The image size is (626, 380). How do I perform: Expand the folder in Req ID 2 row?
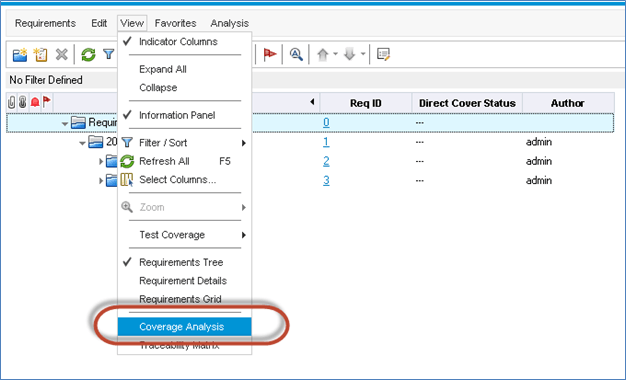101,162
